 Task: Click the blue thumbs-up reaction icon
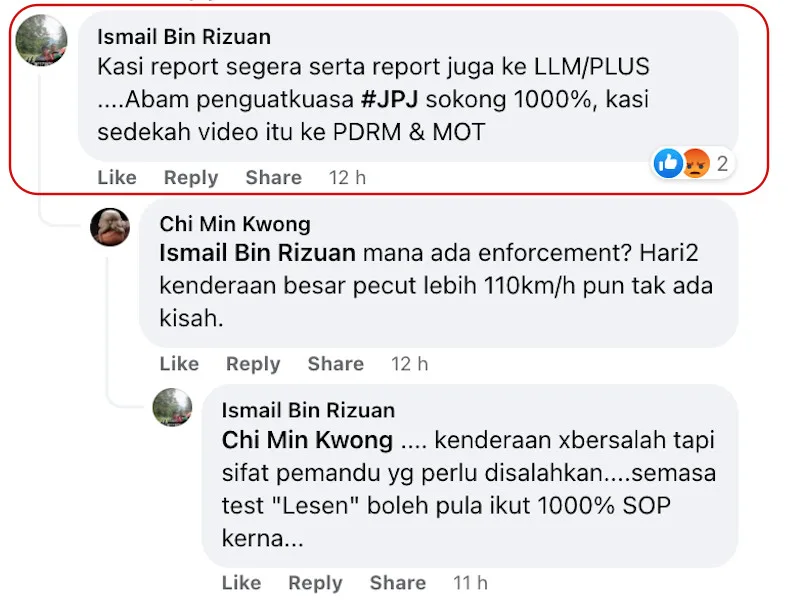click(x=668, y=163)
